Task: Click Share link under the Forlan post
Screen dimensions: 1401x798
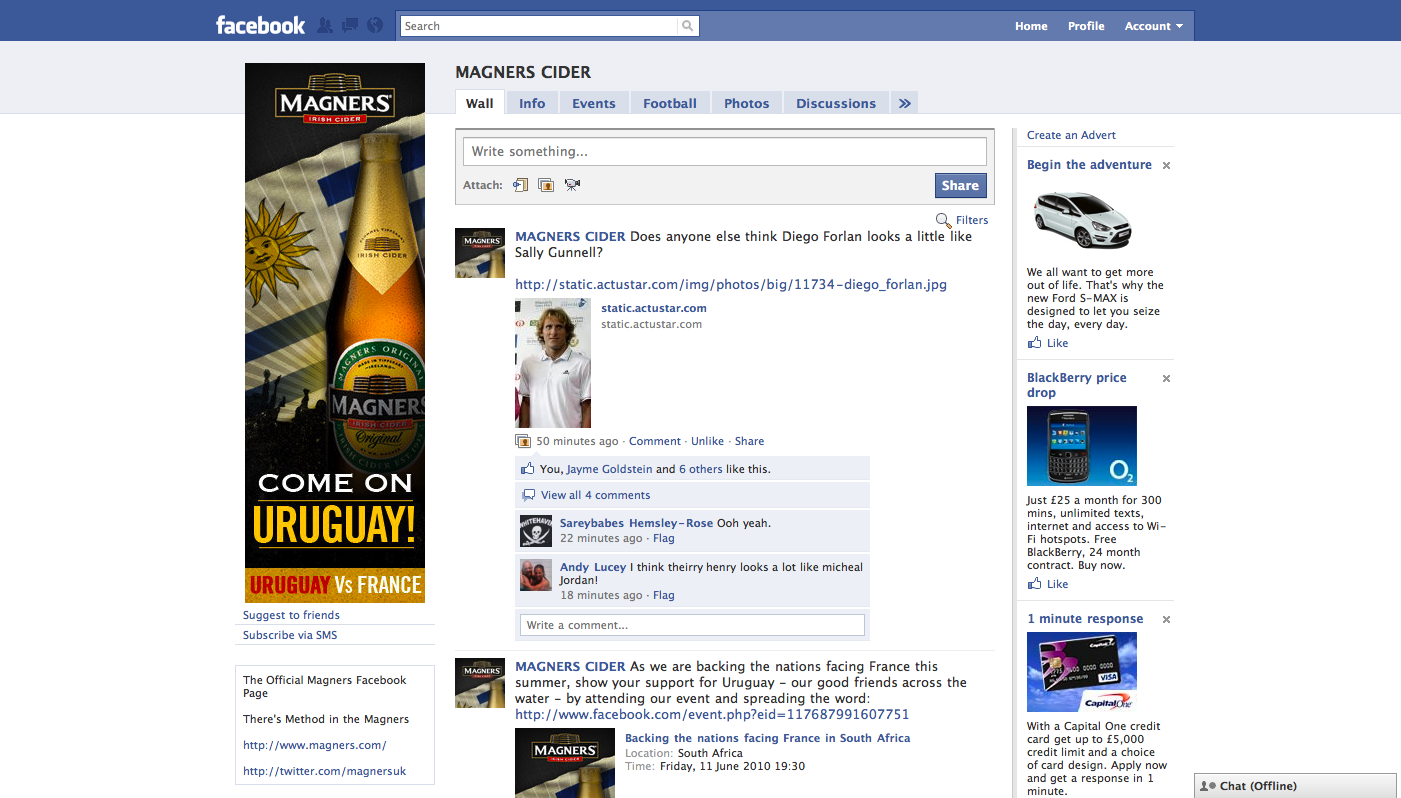Action: [749, 441]
